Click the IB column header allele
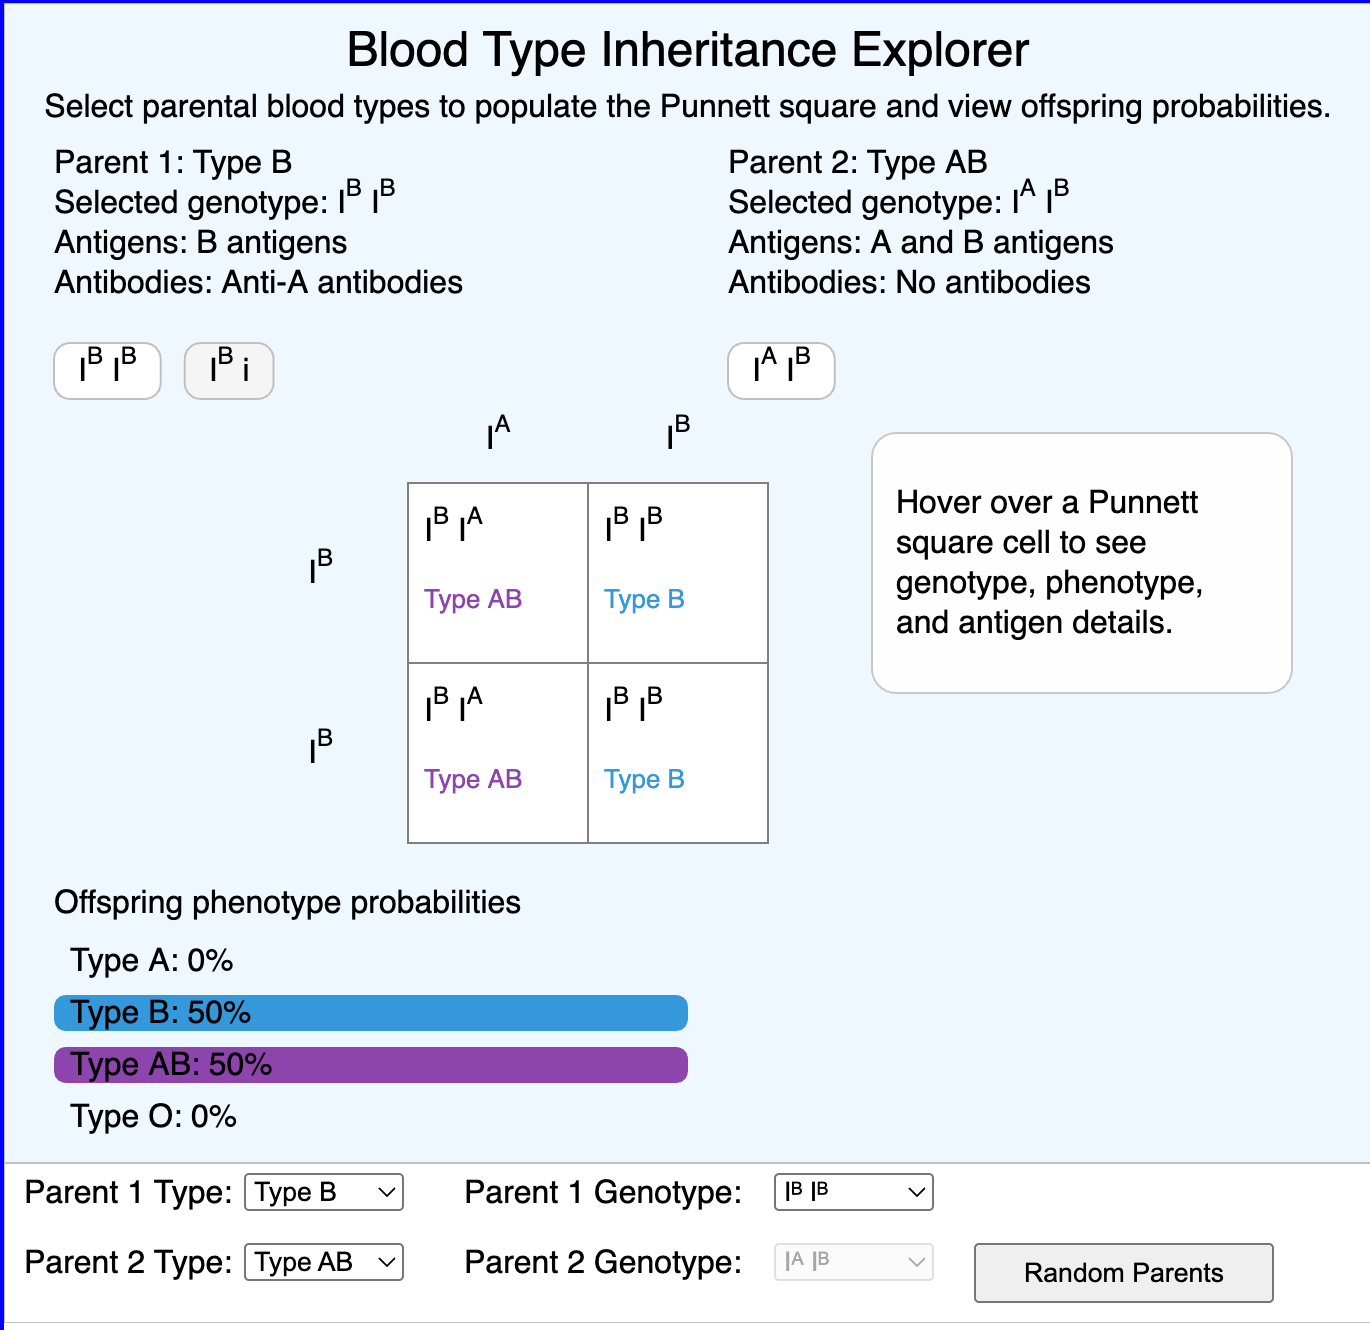 click(678, 433)
